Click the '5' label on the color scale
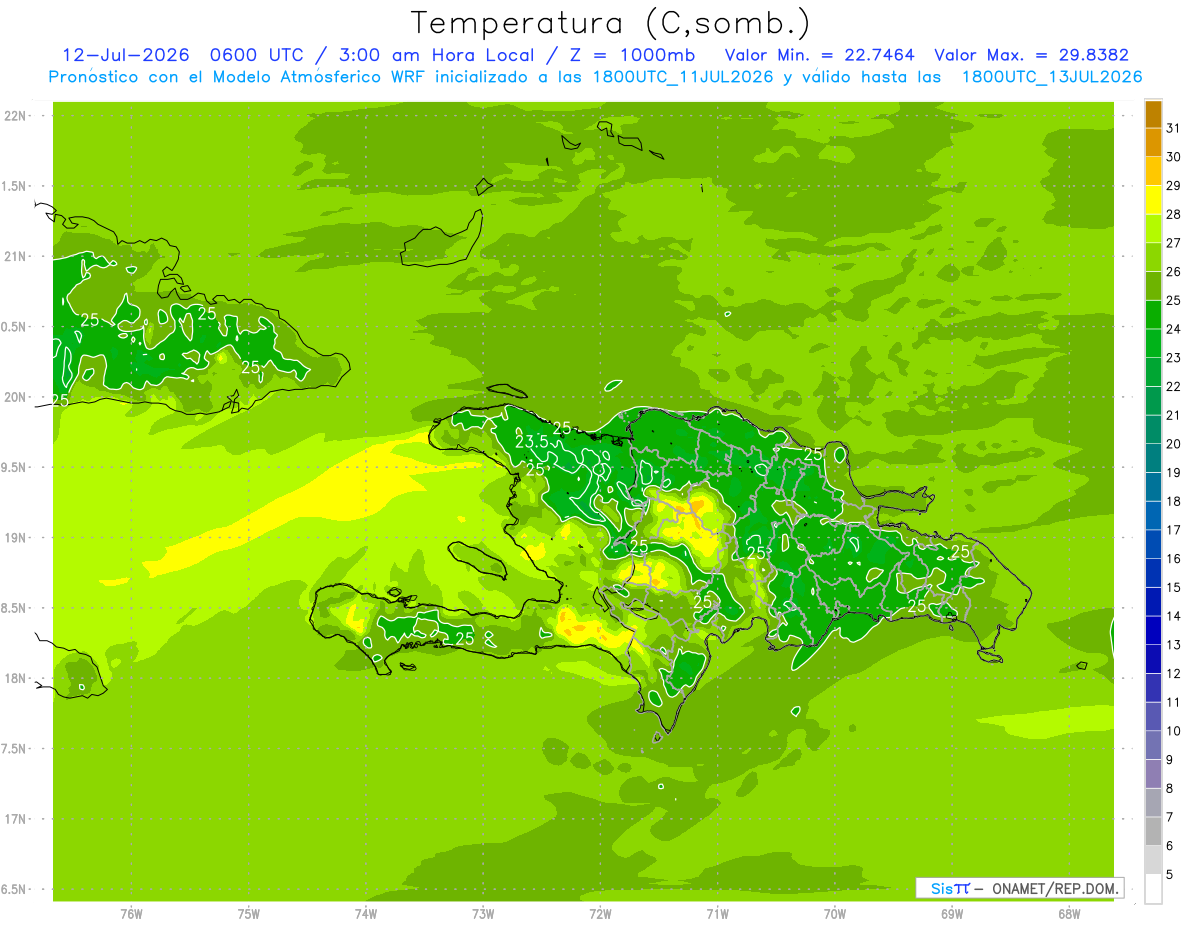1200x927 pixels. click(x=1170, y=875)
